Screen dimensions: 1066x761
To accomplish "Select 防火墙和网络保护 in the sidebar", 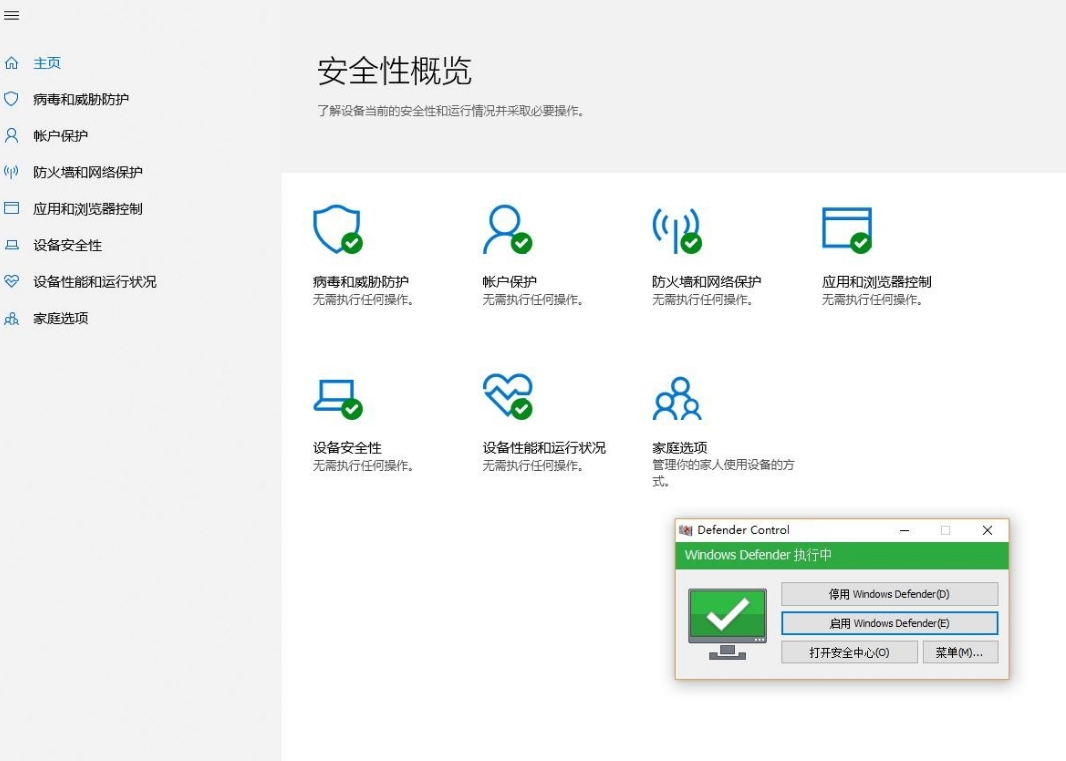I will [88, 172].
